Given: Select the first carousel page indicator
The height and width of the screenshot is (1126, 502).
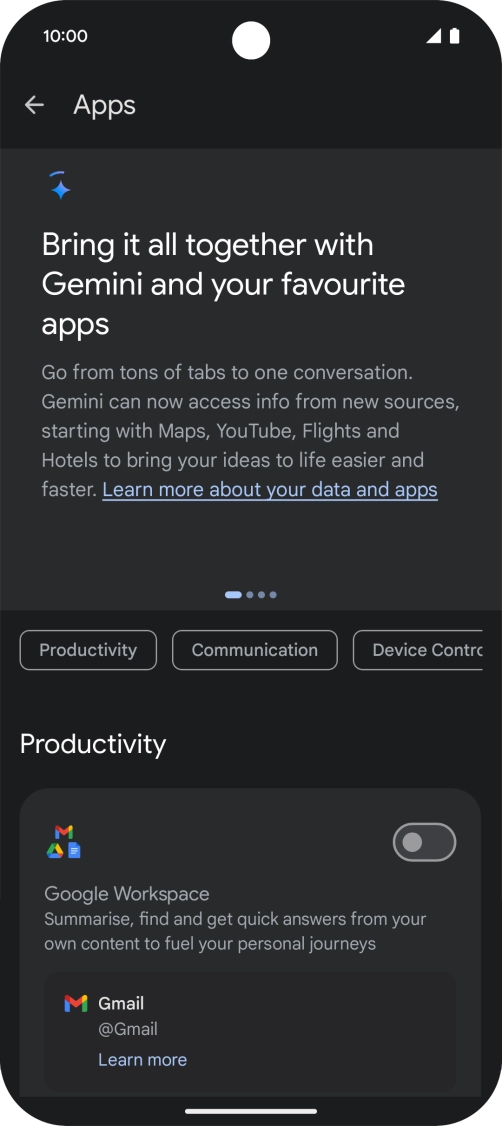Looking at the screenshot, I should tap(233, 595).
